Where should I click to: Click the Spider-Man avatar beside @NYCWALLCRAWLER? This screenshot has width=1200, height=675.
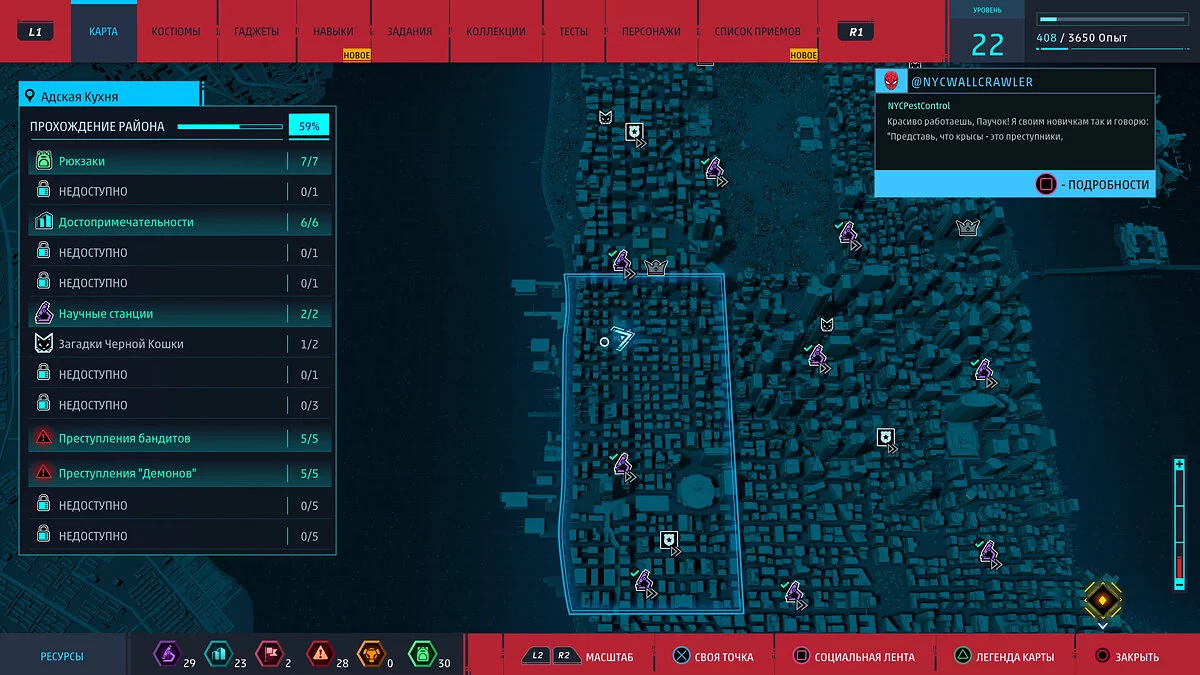click(892, 81)
